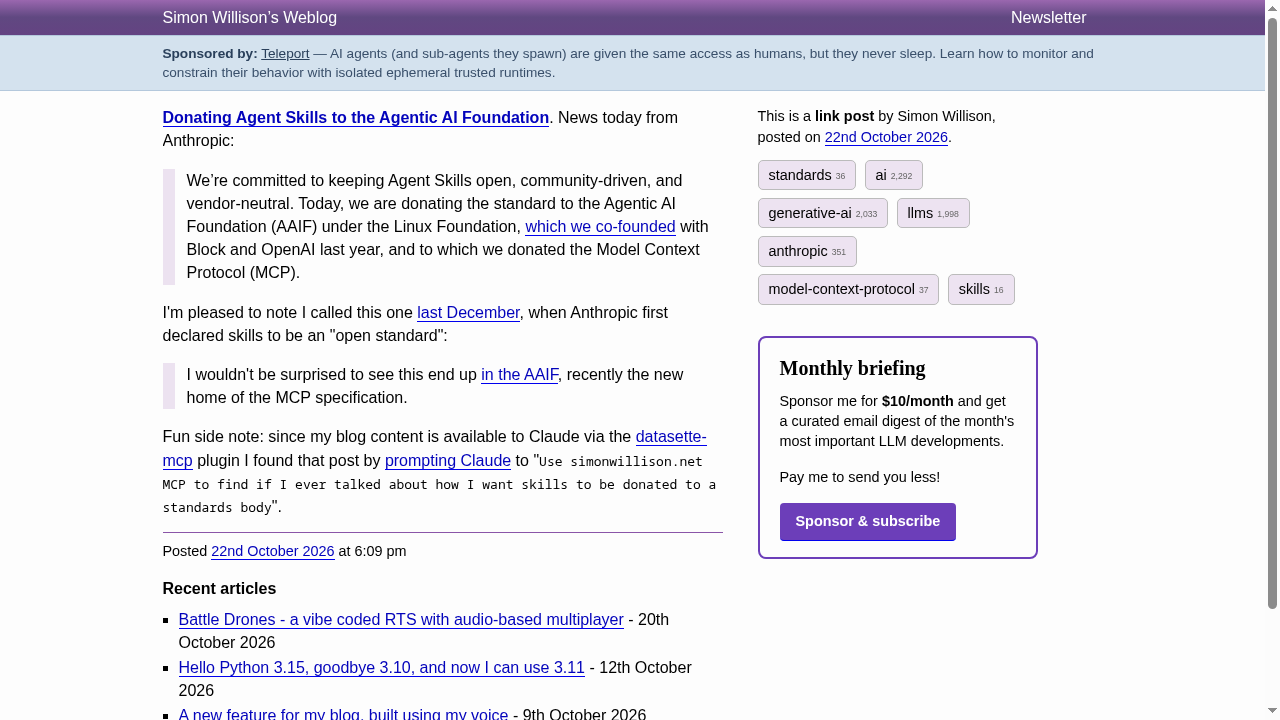Follow the 'prompting Claude' link
The width and height of the screenshot is (1280, 720).
point(448,461)
